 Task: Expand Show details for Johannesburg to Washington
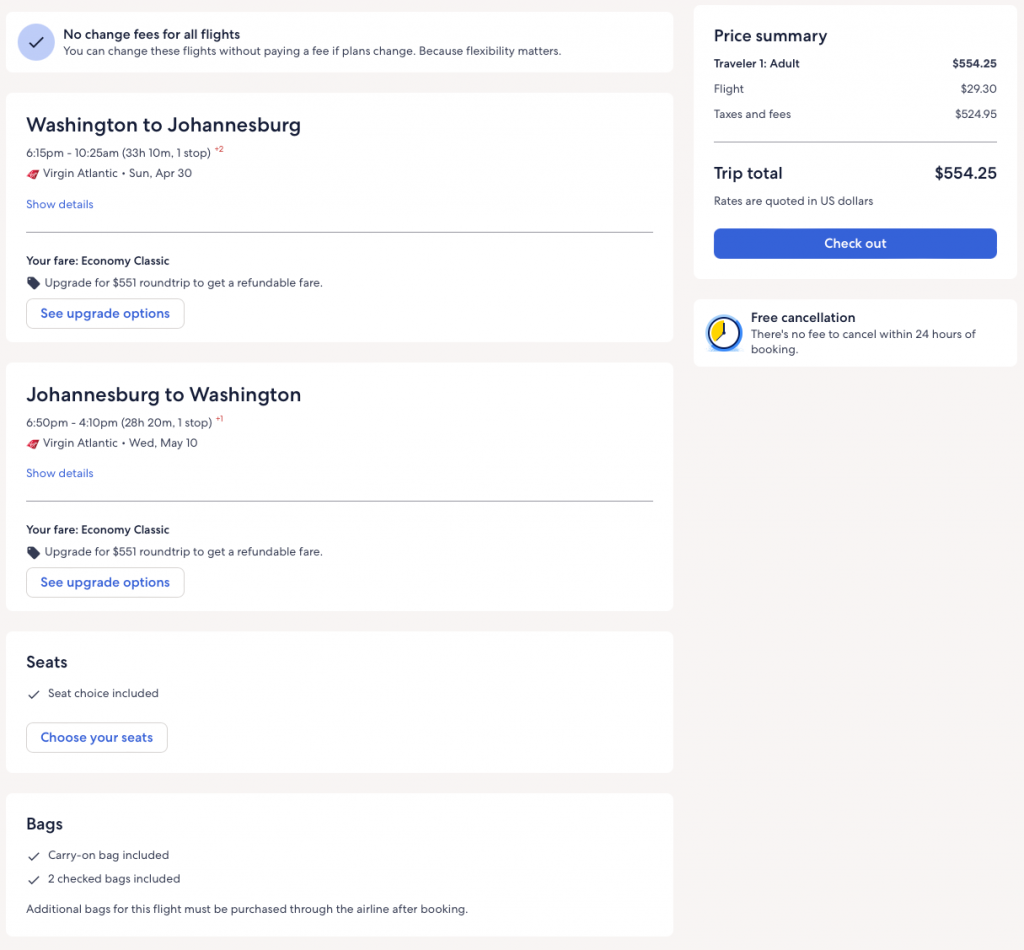coord(60,473)
